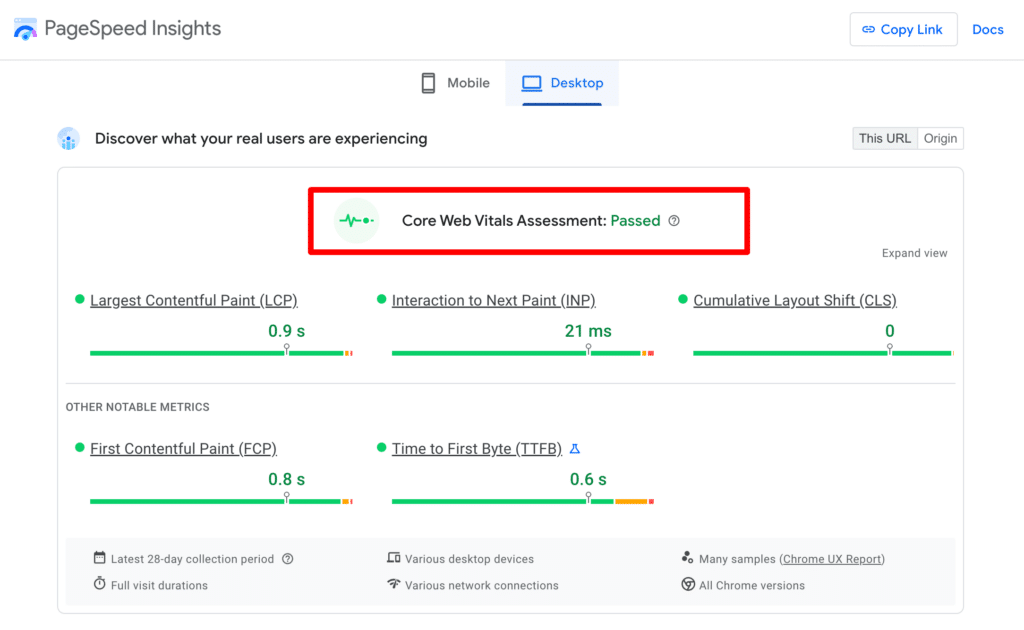
Task: Click the devices icon by Various desktop devices
Action: [x=394, y=558]
